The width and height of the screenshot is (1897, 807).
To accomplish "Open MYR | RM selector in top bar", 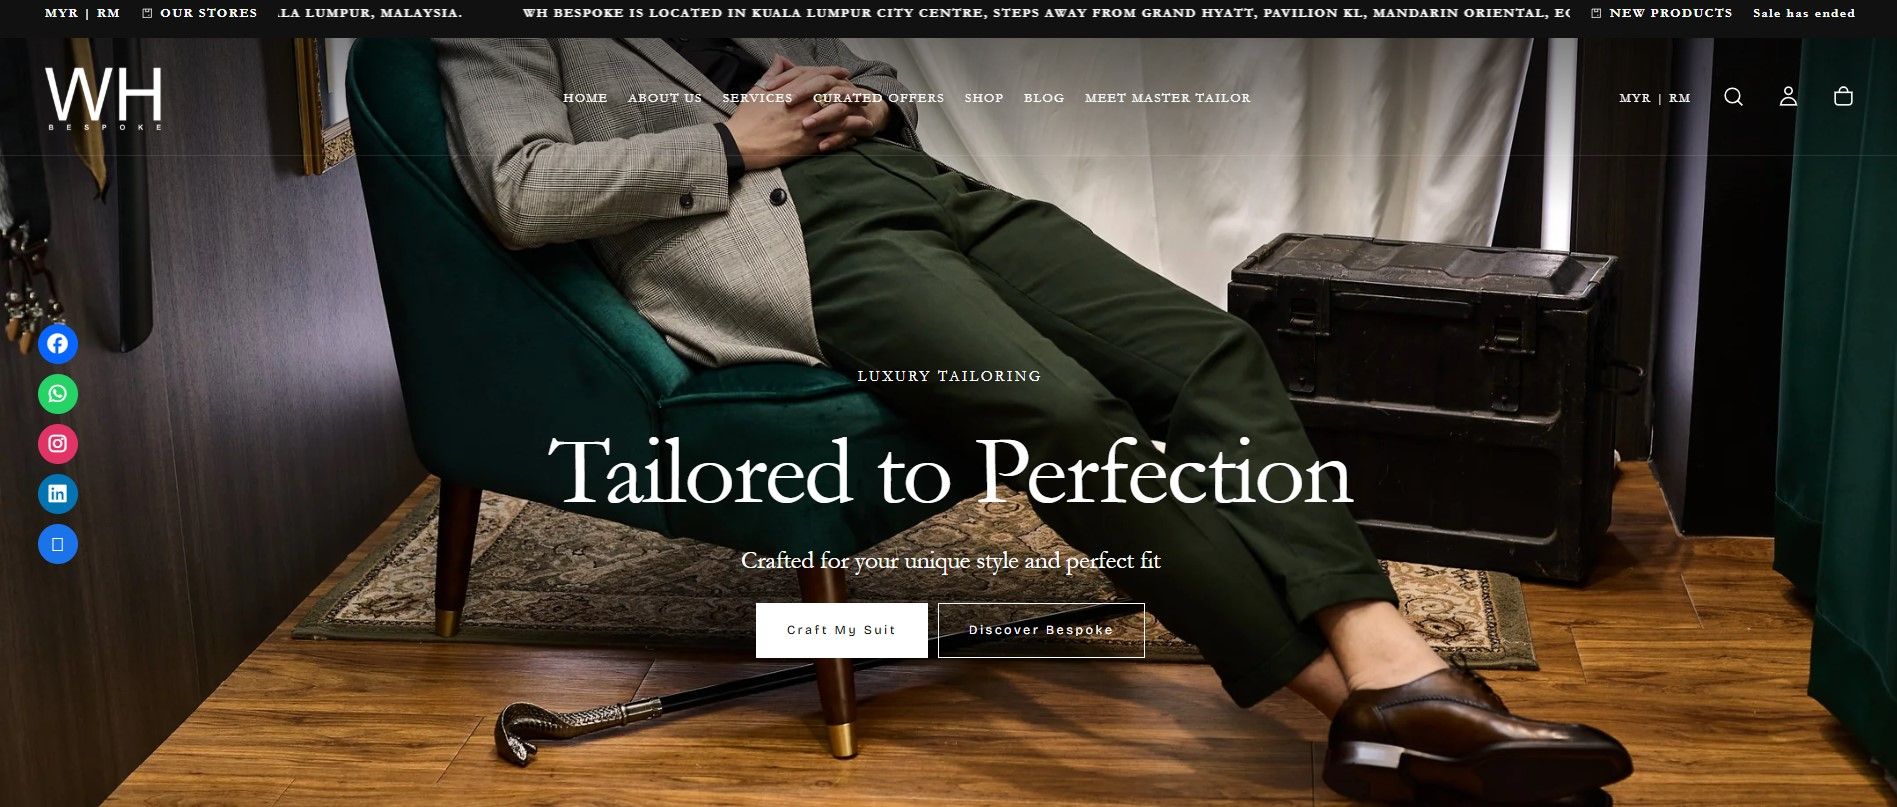I will (x=82, y=13).
